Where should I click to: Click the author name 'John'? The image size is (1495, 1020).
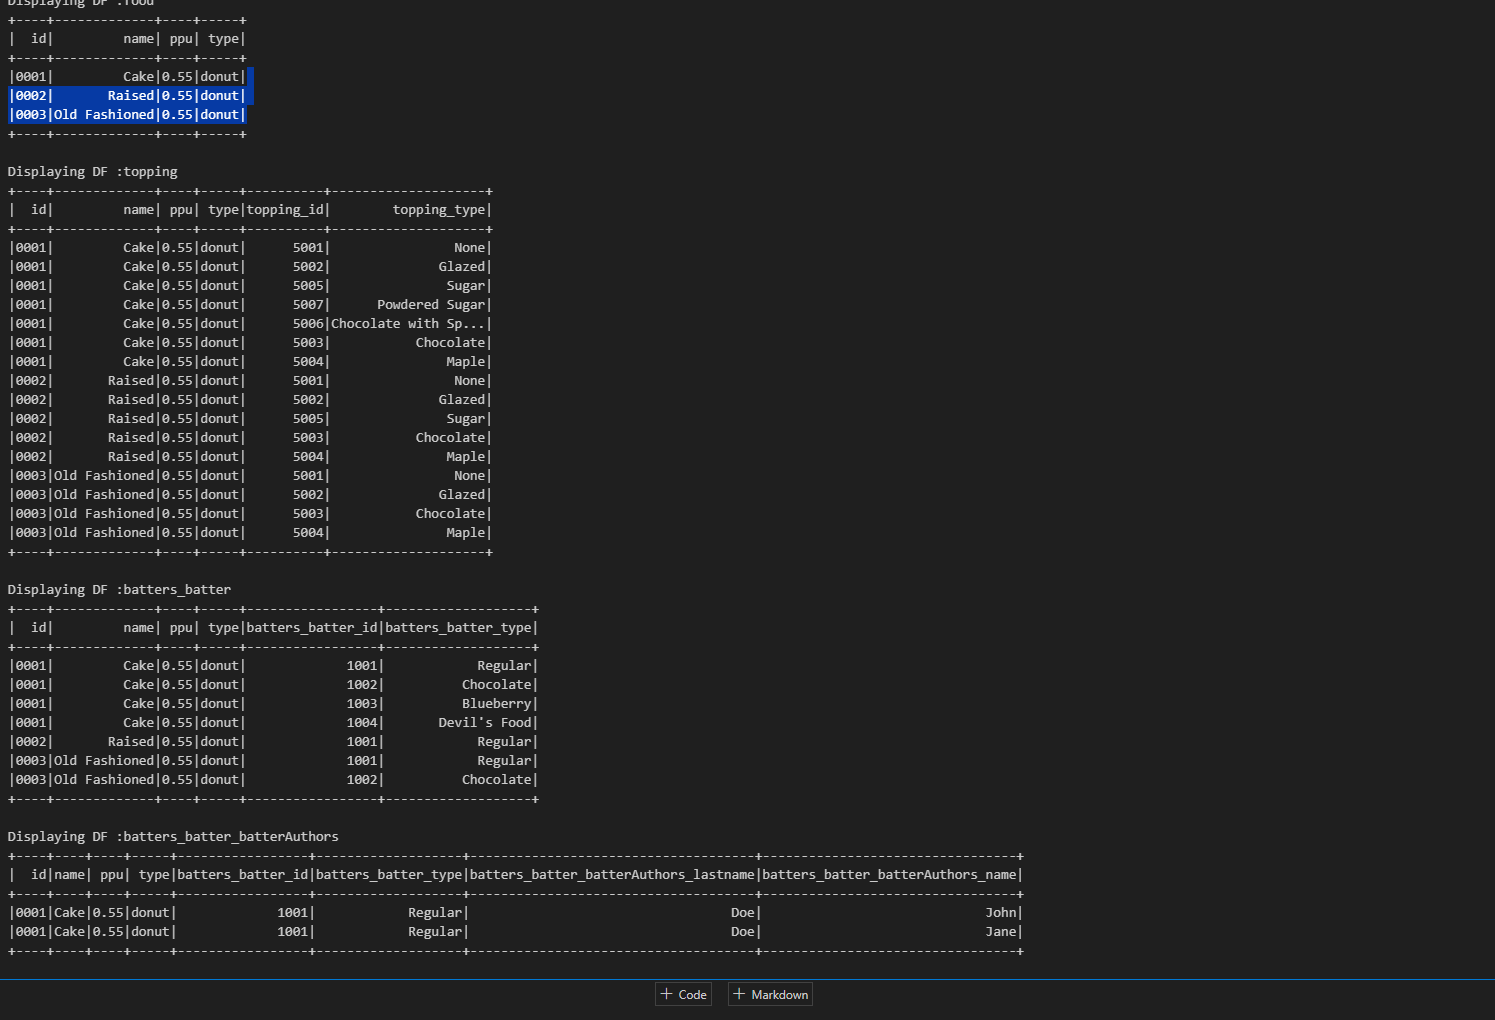(x=1001, y=913)
